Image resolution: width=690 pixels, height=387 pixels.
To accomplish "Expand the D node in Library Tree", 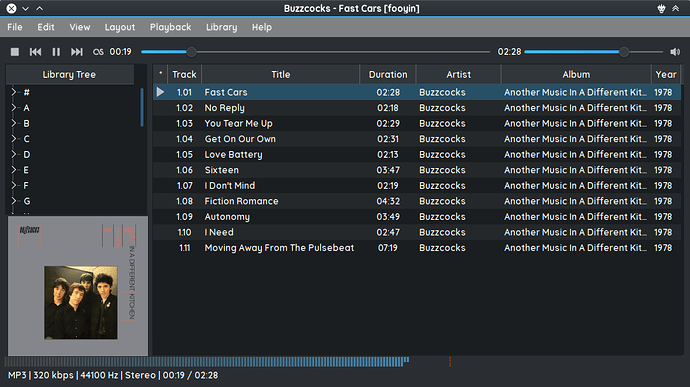I will 14,154.
